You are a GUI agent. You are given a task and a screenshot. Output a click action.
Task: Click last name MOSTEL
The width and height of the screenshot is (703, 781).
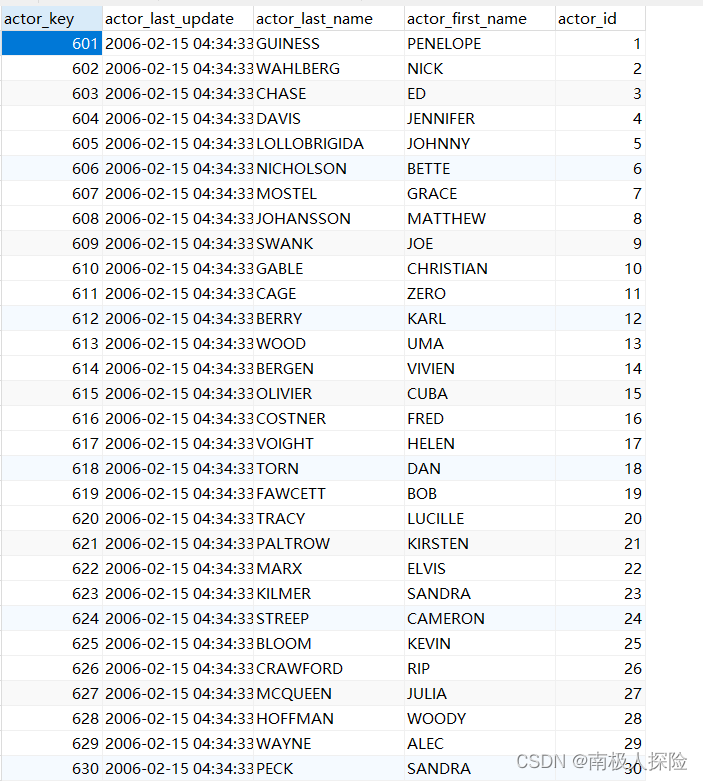tap(286, 193)
